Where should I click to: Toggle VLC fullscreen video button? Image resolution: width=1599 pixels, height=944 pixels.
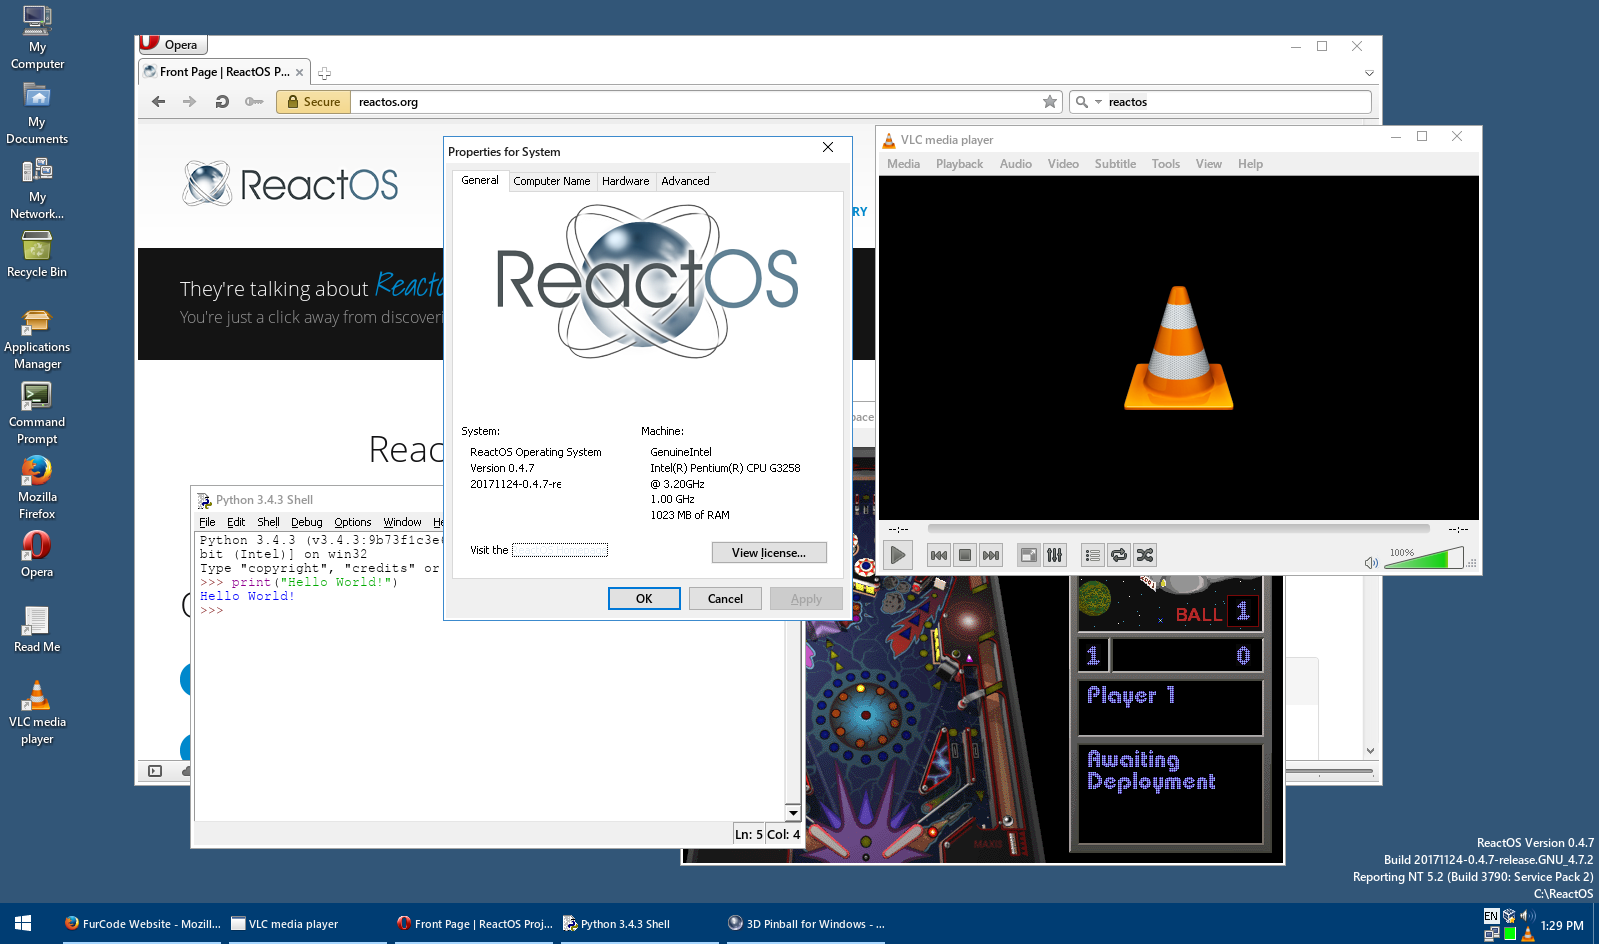point(1028,555)
